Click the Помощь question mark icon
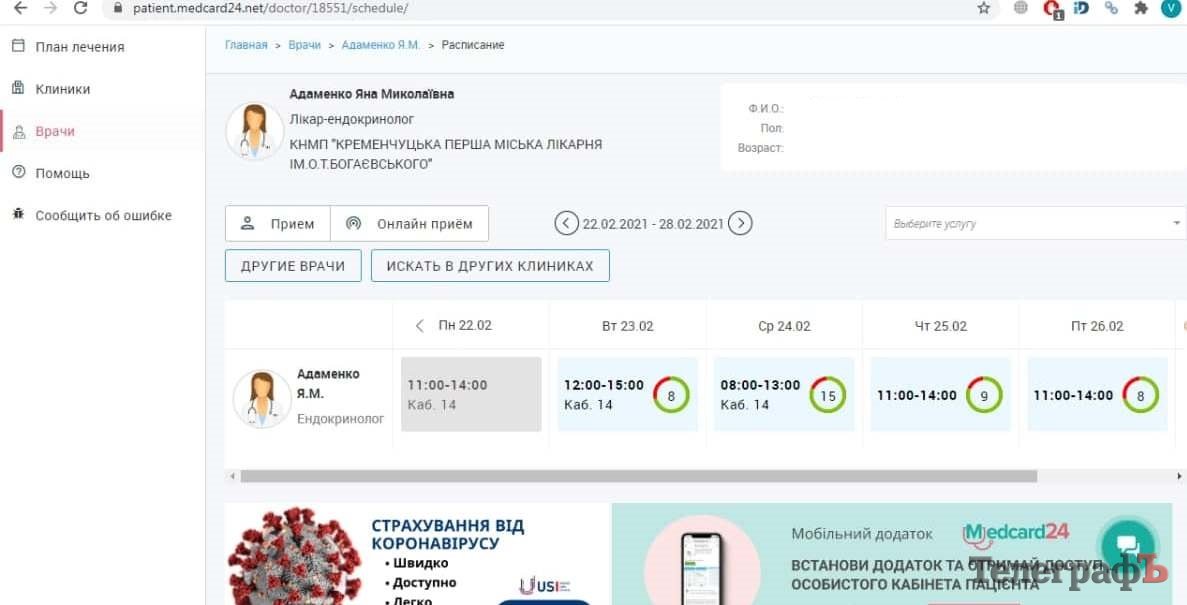The height and width of the screenshot is (605, 1187). [18, 172]
